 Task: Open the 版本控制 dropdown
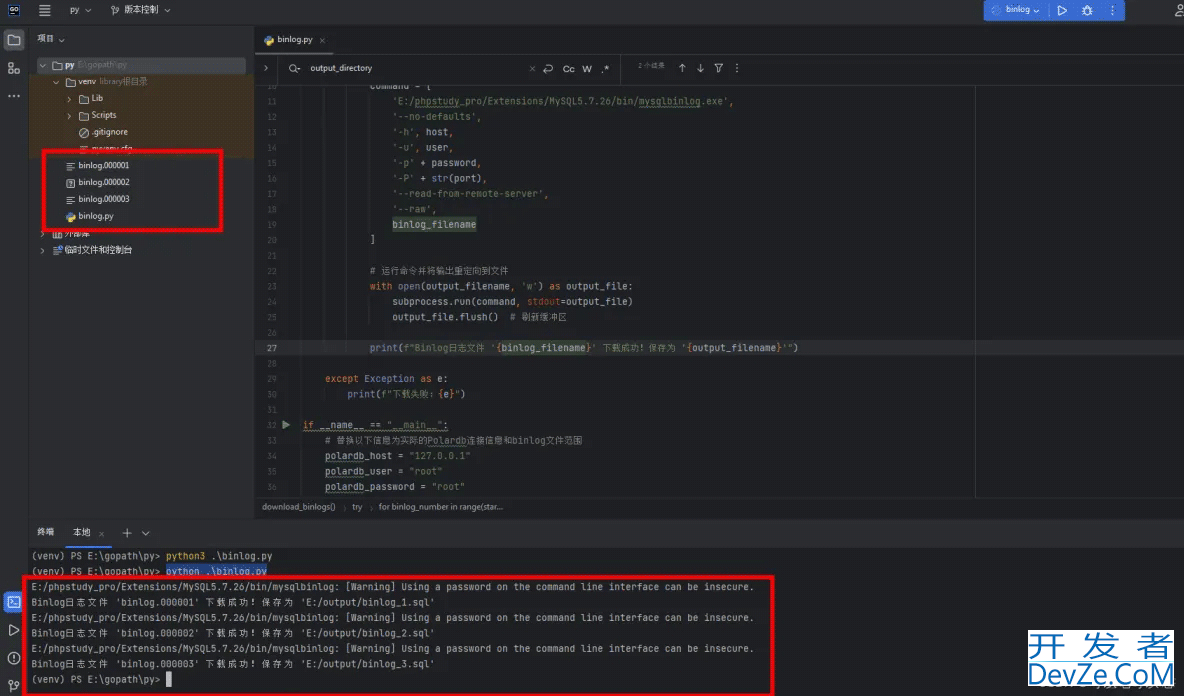[140, 11]
